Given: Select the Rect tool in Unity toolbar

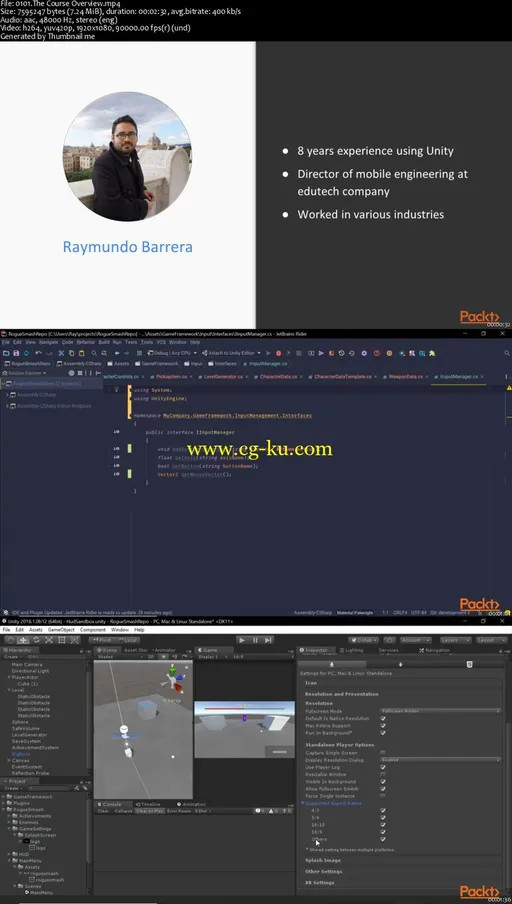Looking at the screenshot, I should 62,640.
